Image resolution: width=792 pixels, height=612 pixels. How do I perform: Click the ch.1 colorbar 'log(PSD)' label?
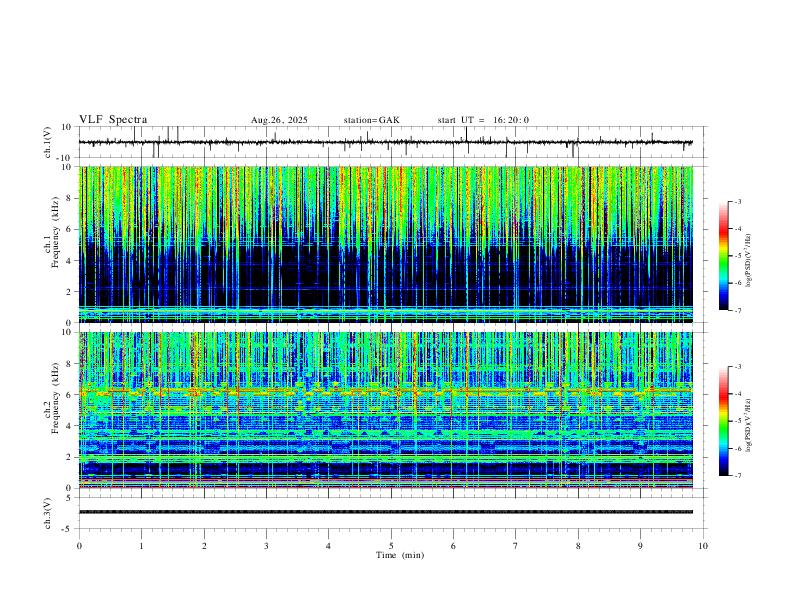[x=749, y=260]
